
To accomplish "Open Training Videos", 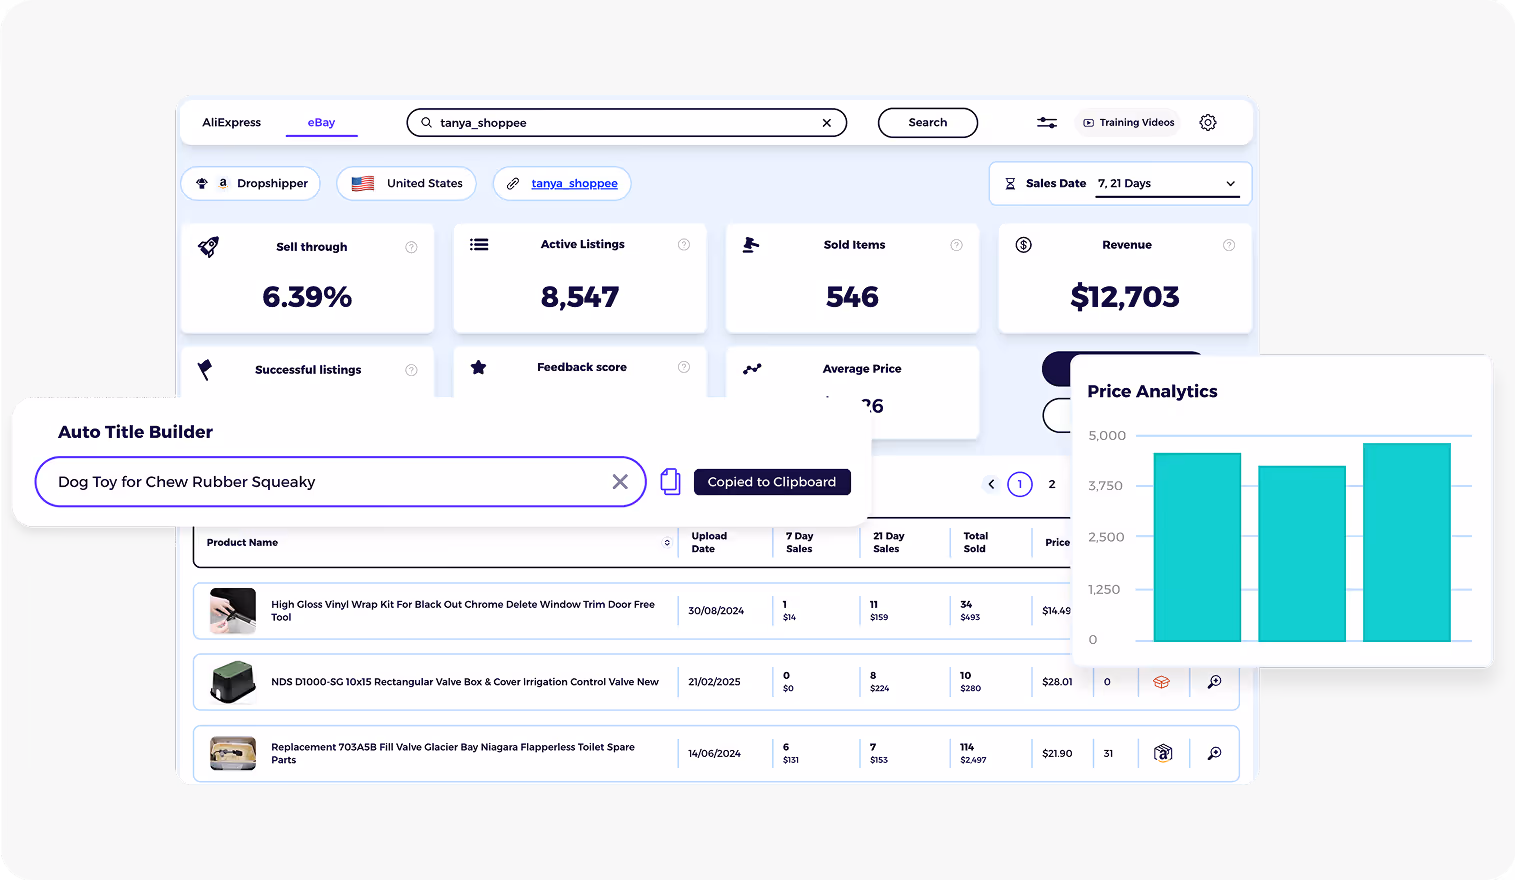I will point(1128,123).
